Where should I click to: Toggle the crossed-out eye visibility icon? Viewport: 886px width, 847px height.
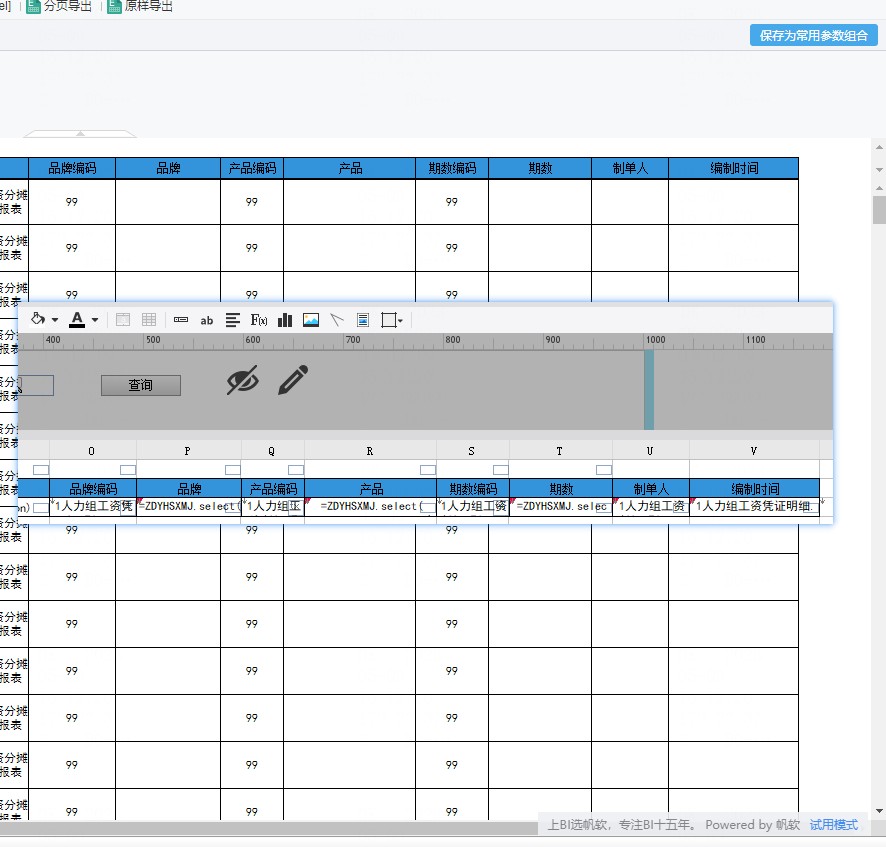(x=242, y=380)
